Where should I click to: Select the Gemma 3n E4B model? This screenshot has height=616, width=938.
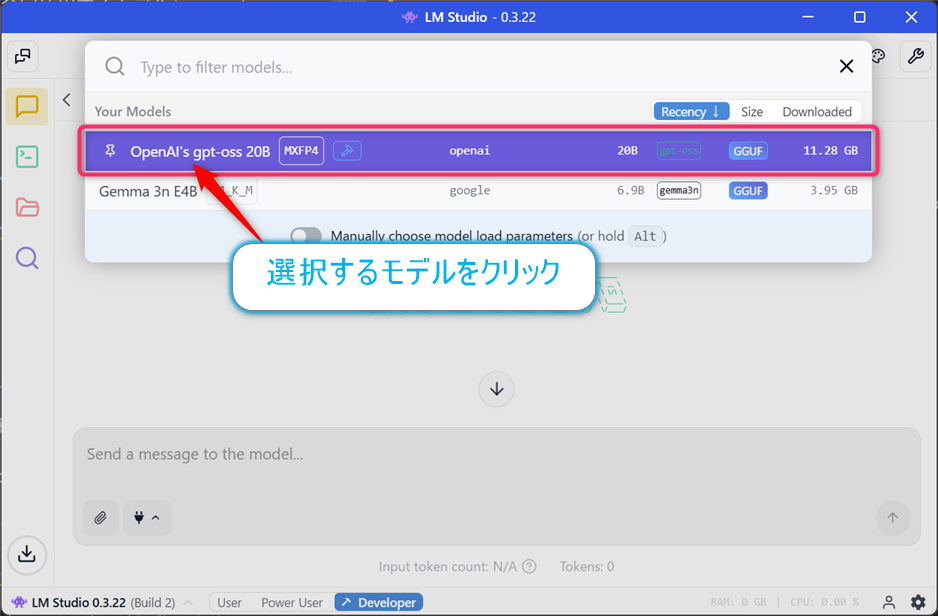click(x=478, y=191)
